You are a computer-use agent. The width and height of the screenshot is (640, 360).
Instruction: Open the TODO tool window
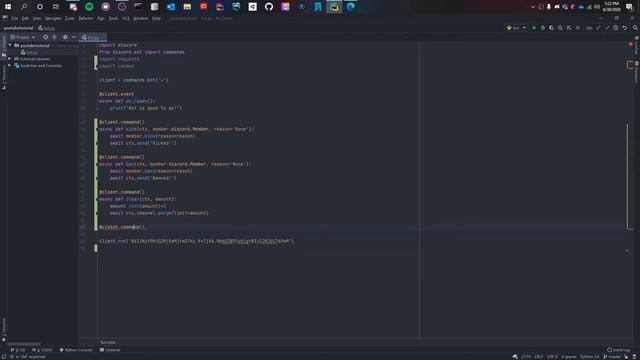click(x=42, y=350)
